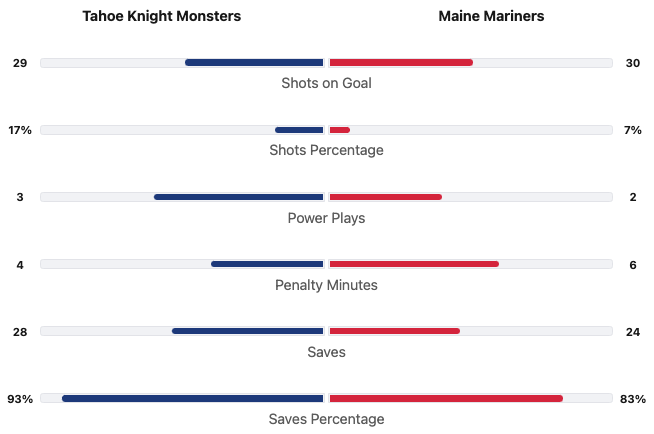
Task: Click the blue Shots on Goal bar
Action: tap(255, 63)
